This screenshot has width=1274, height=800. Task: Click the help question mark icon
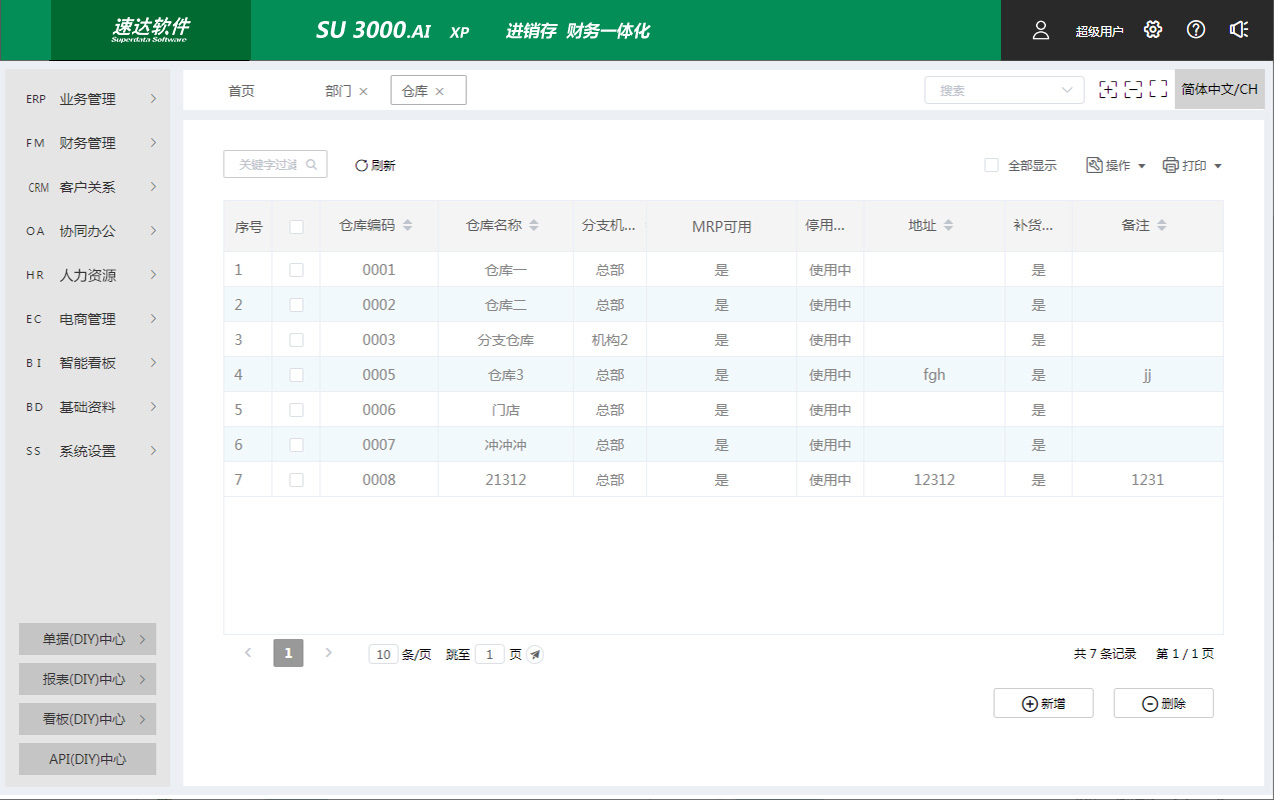point(1196,30)
